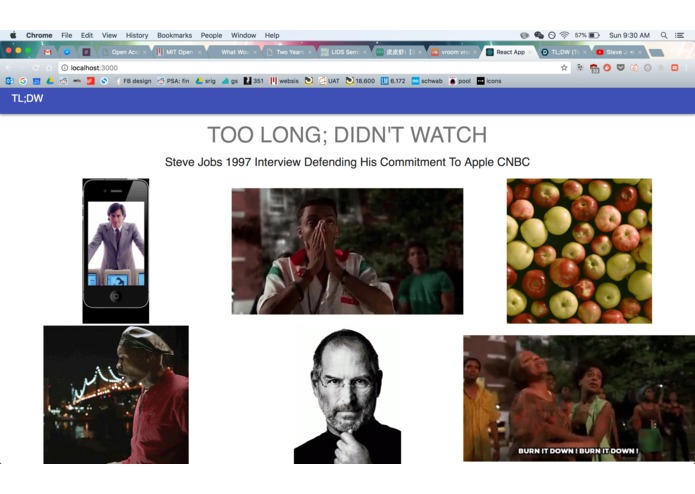This screenshot has width=695, height=494.
Task: Switch to the Open Acc tab
Action: click(x=125, y=52)
